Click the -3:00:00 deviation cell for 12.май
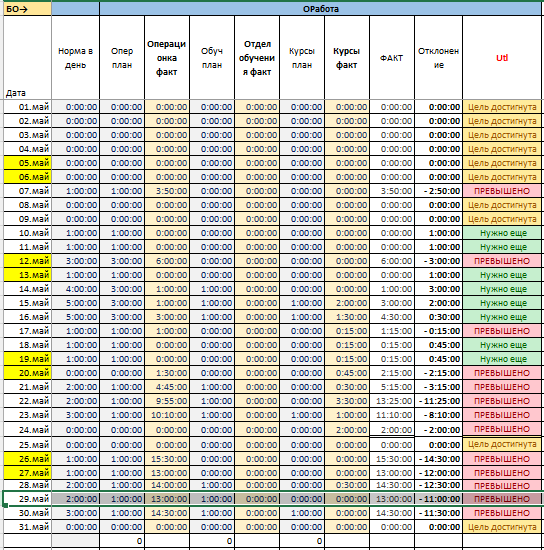Viewport: 544px width, 550px height. (x=438, y=261)
